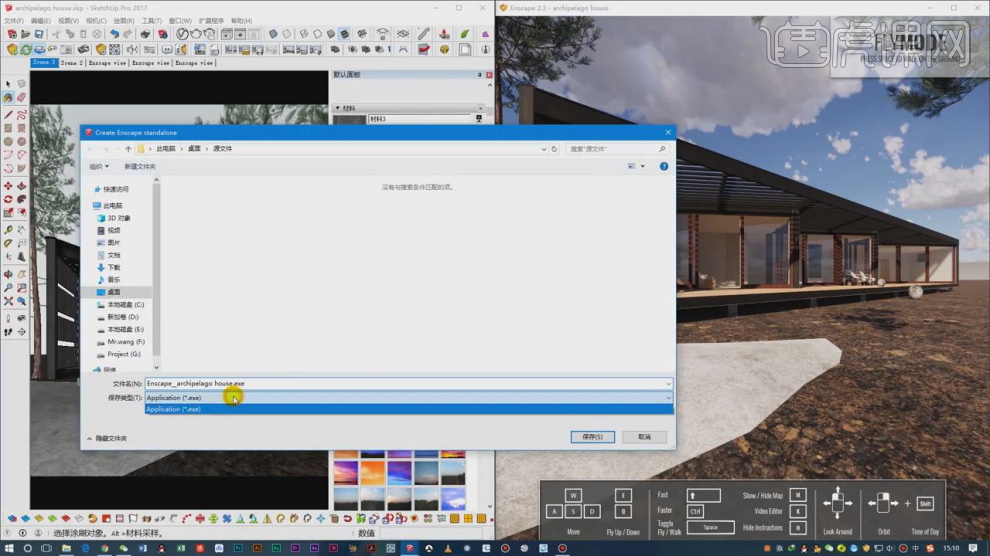Expand file name history dropdown arrow
The width and height of the screenshot is (990, 556).
pyautogui.click(x=668, y=383)
